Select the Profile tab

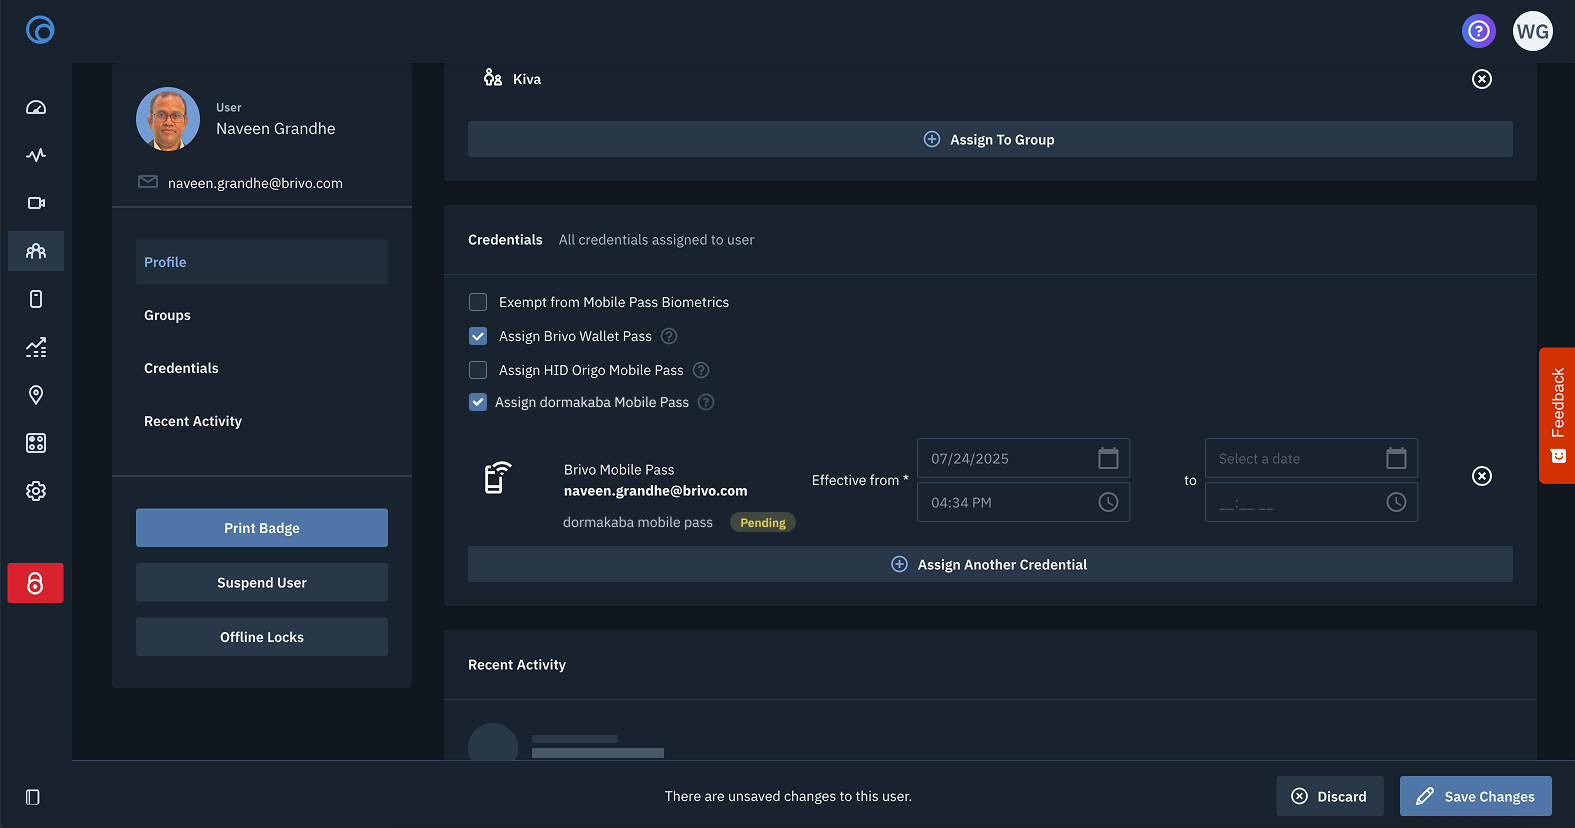pos(262,262)
